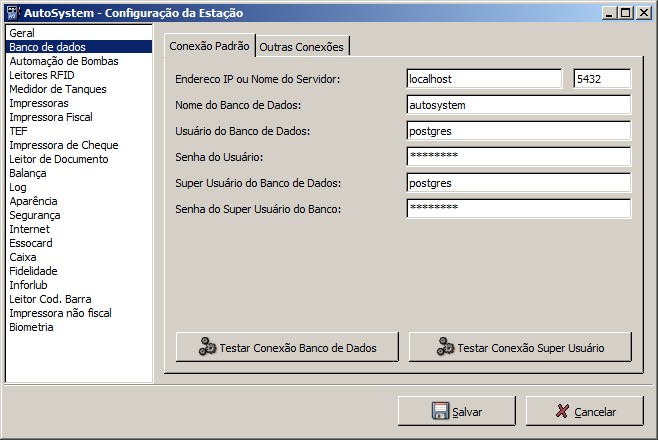This screenshot has height=440, width=658.
Task: Click the Senha do Usuário password field
Action: (518, 157)
